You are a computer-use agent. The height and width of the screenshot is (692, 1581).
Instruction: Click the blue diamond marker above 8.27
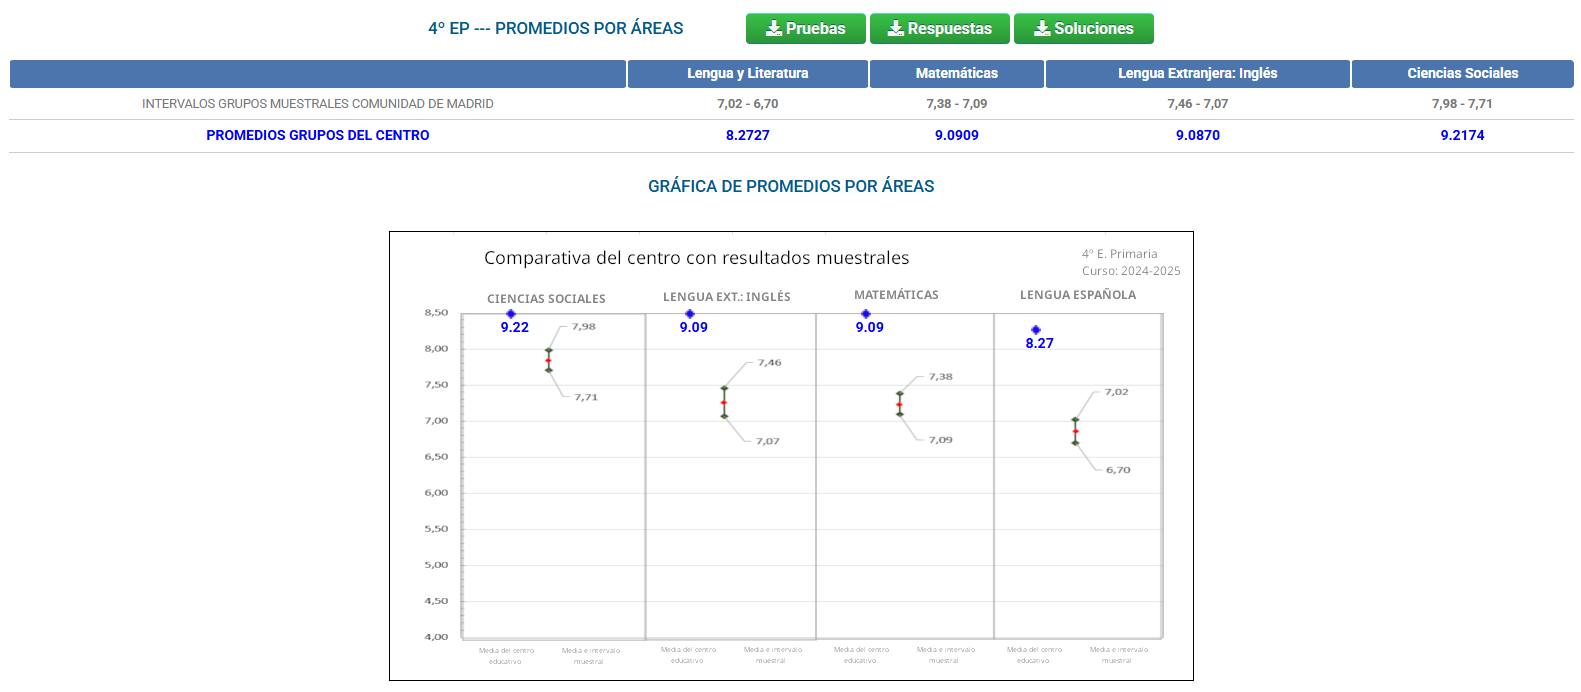click(1036, 330)
